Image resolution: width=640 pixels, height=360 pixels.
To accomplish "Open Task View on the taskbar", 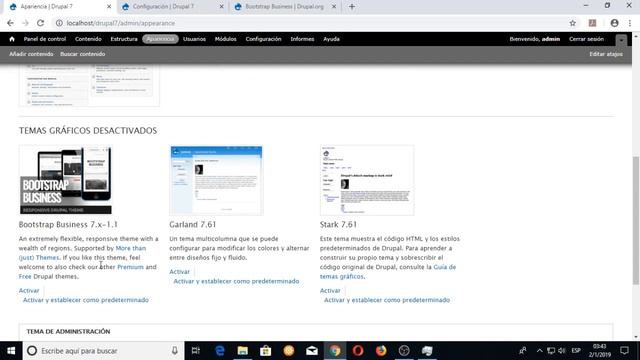I will tap(196, 351).
